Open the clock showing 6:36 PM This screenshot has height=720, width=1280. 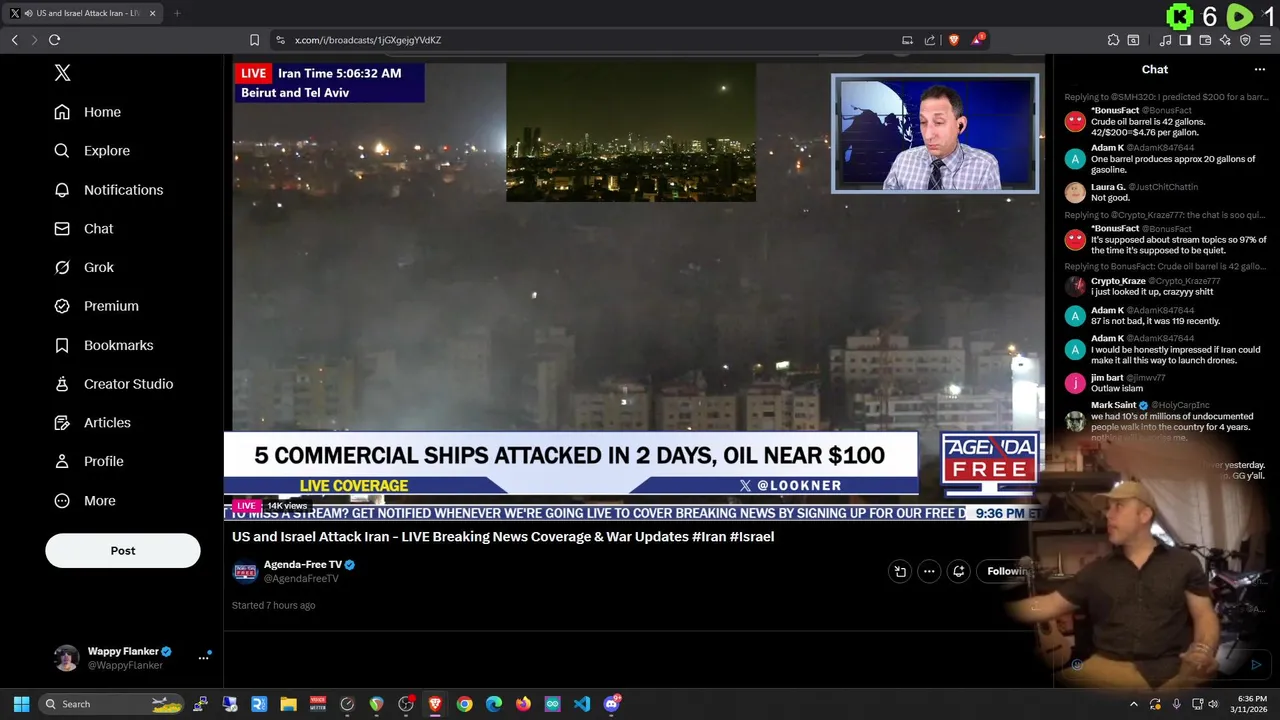(x=1251, y=704)
